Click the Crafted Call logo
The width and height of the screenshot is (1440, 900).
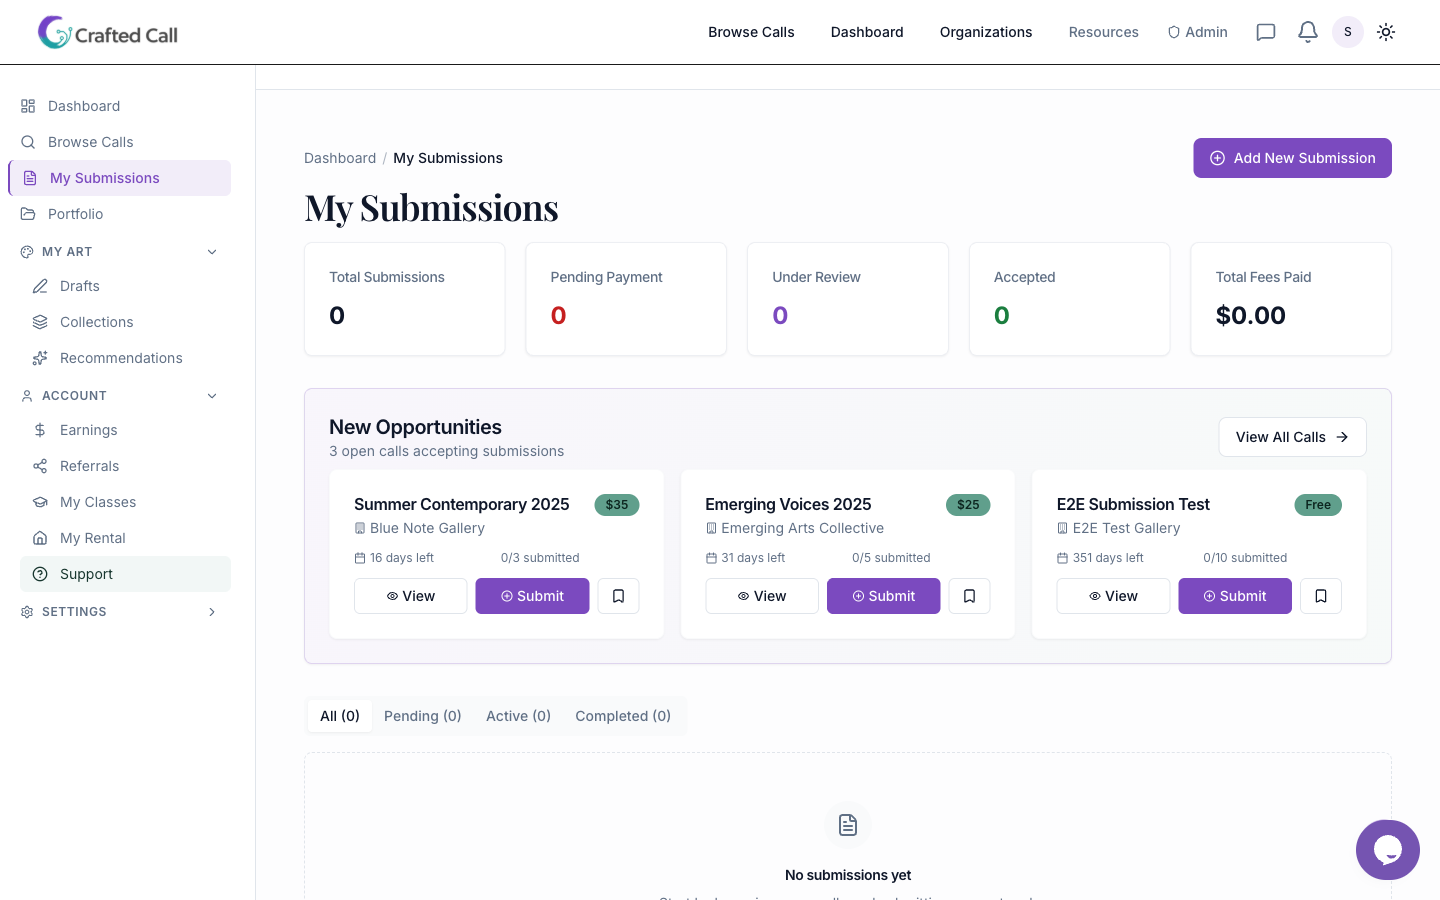(x=108, y=33)
